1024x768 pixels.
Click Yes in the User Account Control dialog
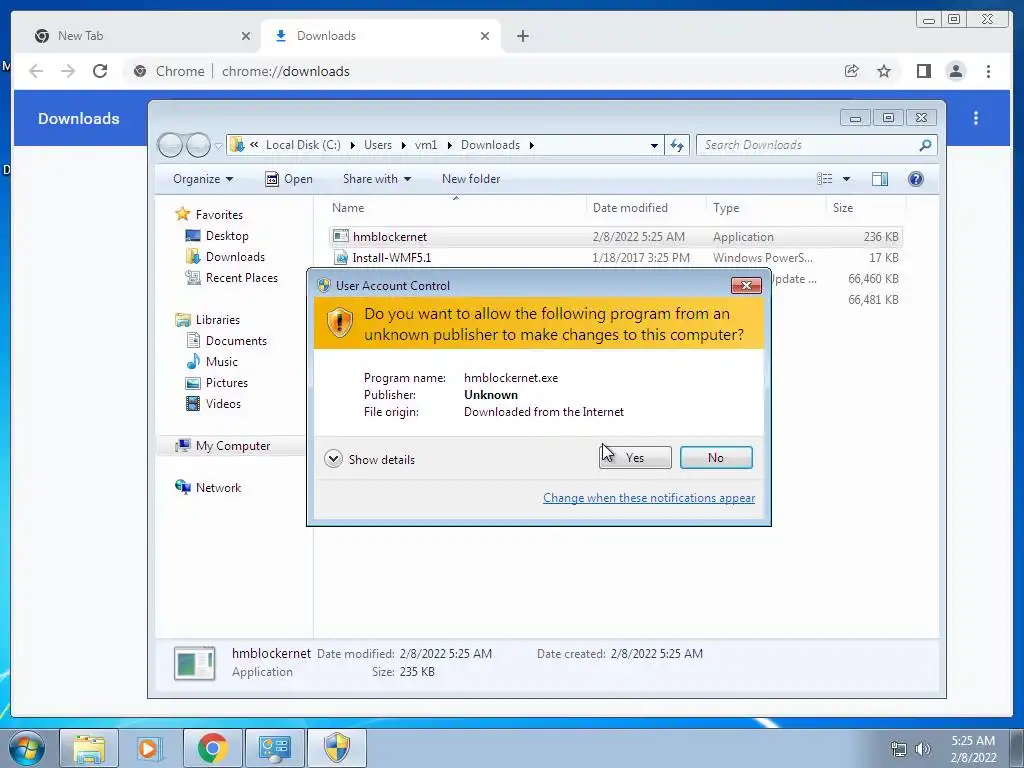point(635,458)
